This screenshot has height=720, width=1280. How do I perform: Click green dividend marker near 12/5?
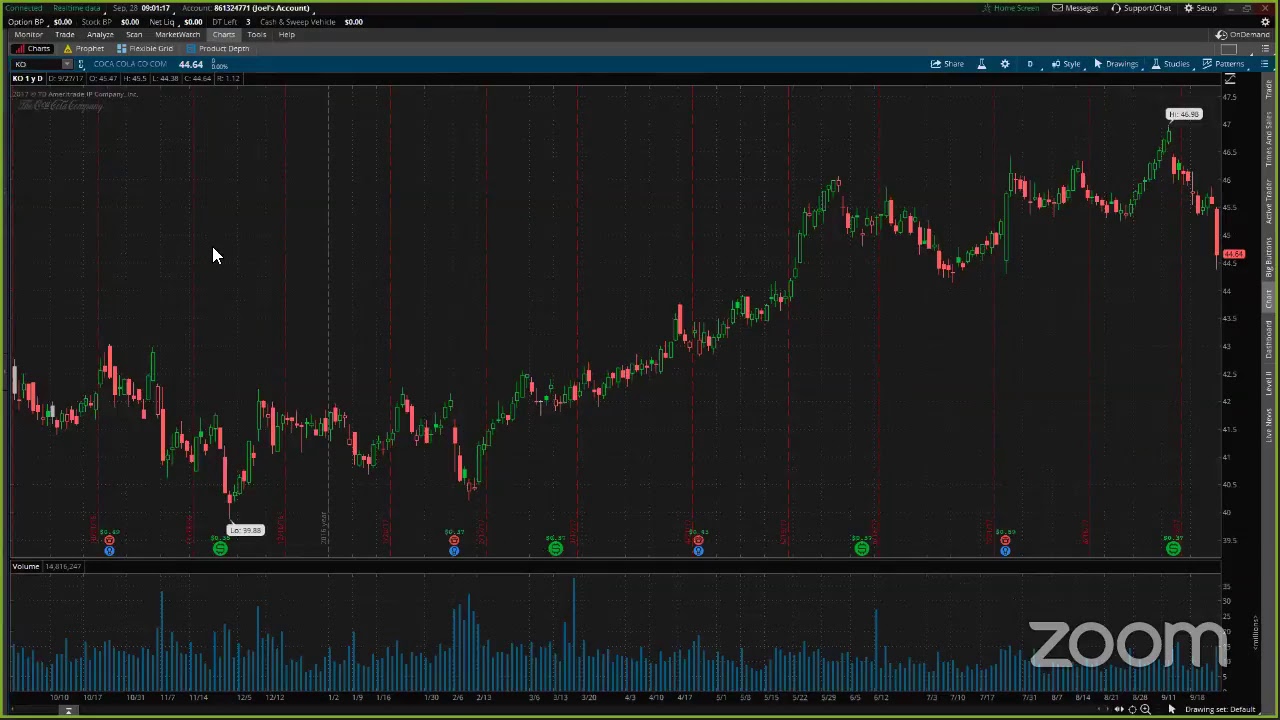click(220, 548)
